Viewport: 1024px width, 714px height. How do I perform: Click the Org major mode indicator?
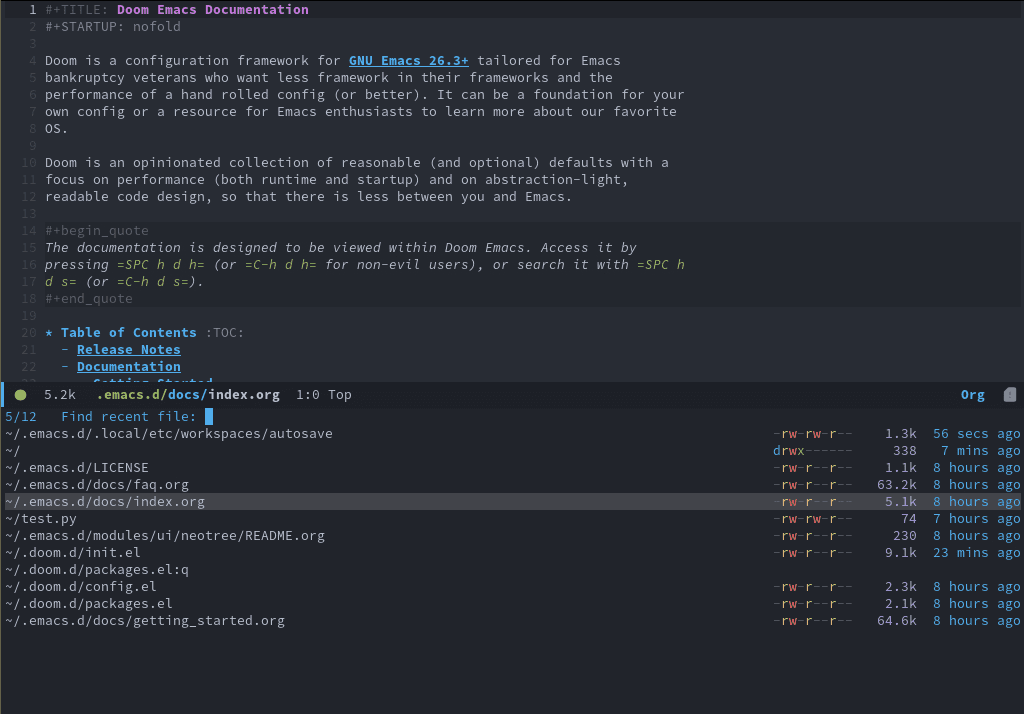pyautogui.click(x=972, y=395)
